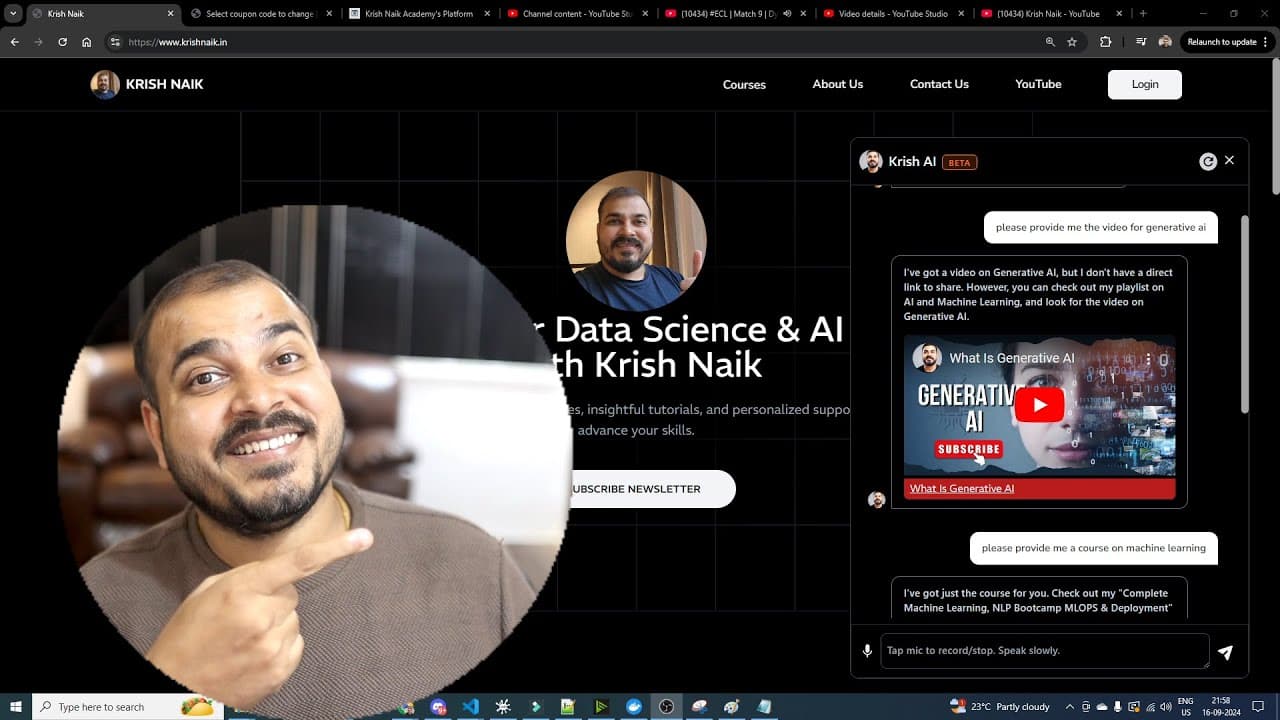The width and height of the screenshot is (1280, 720).
Task: Click the Krish AI avatar in the chat header
Action: (x=871, y=161)
